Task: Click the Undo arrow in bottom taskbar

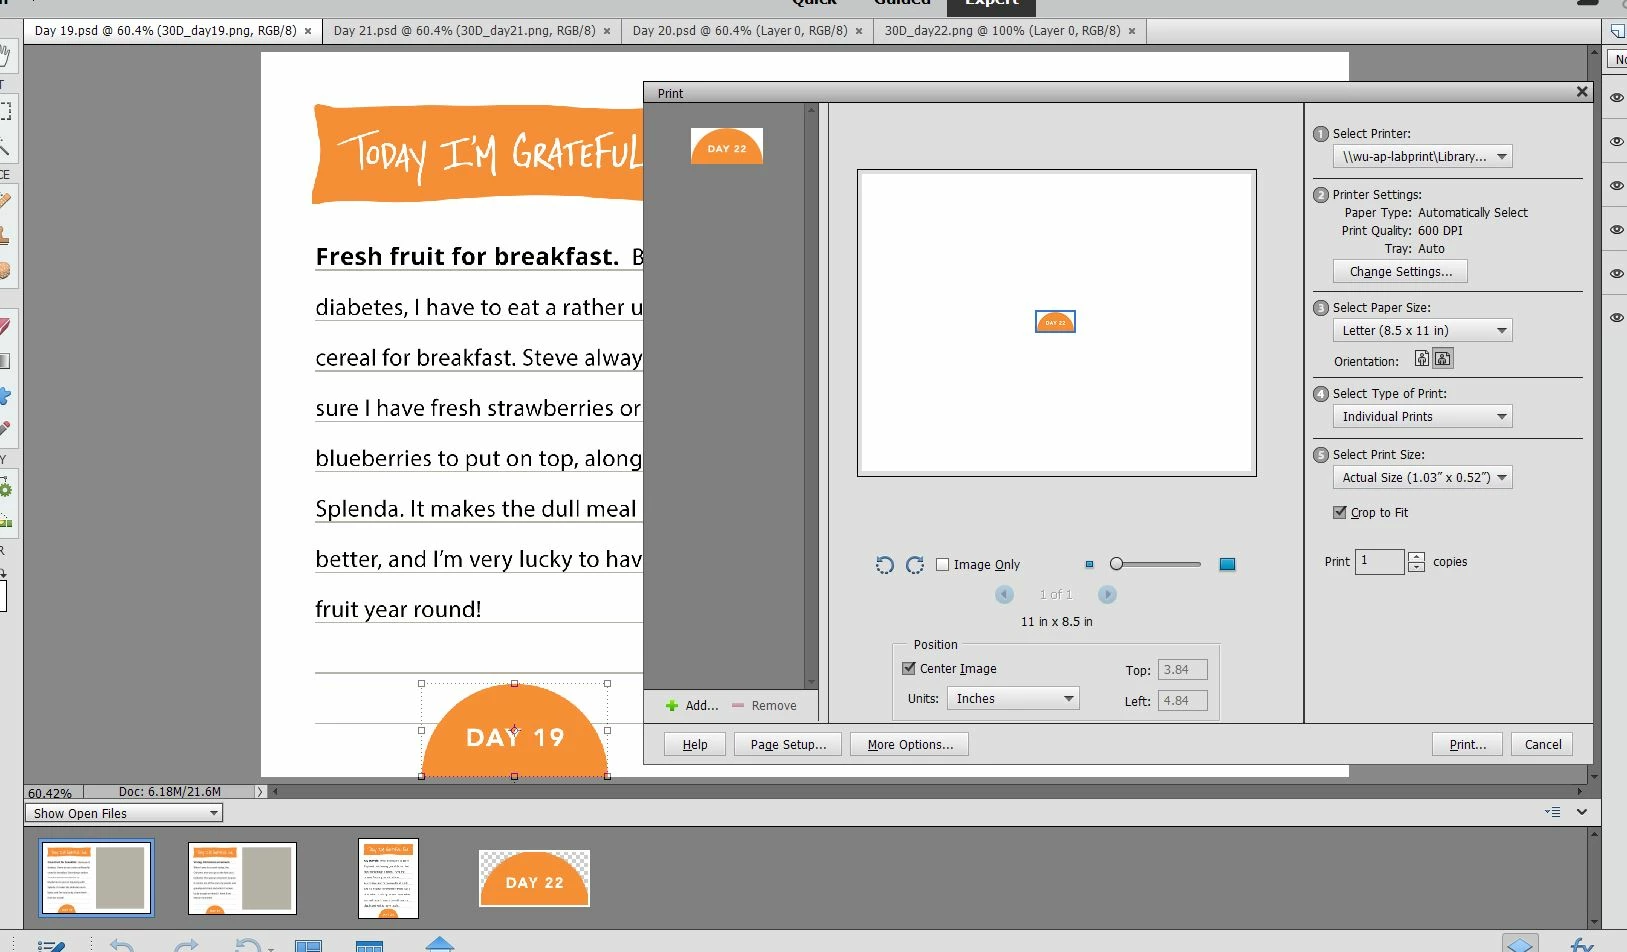Action: tap(121, 945)
